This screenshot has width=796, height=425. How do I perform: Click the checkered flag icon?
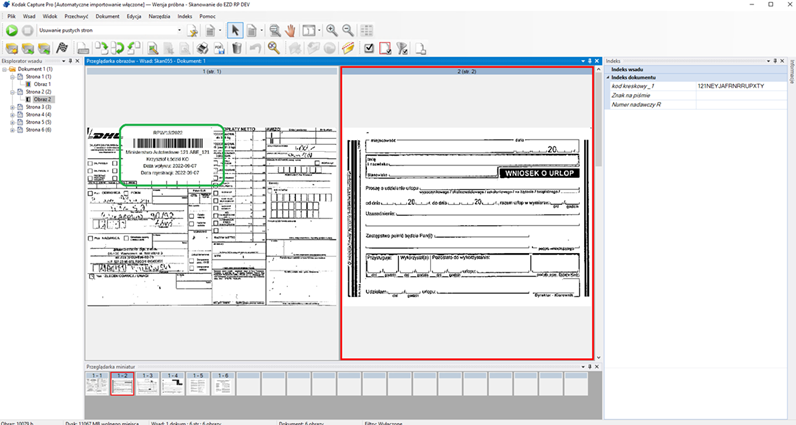62,47
